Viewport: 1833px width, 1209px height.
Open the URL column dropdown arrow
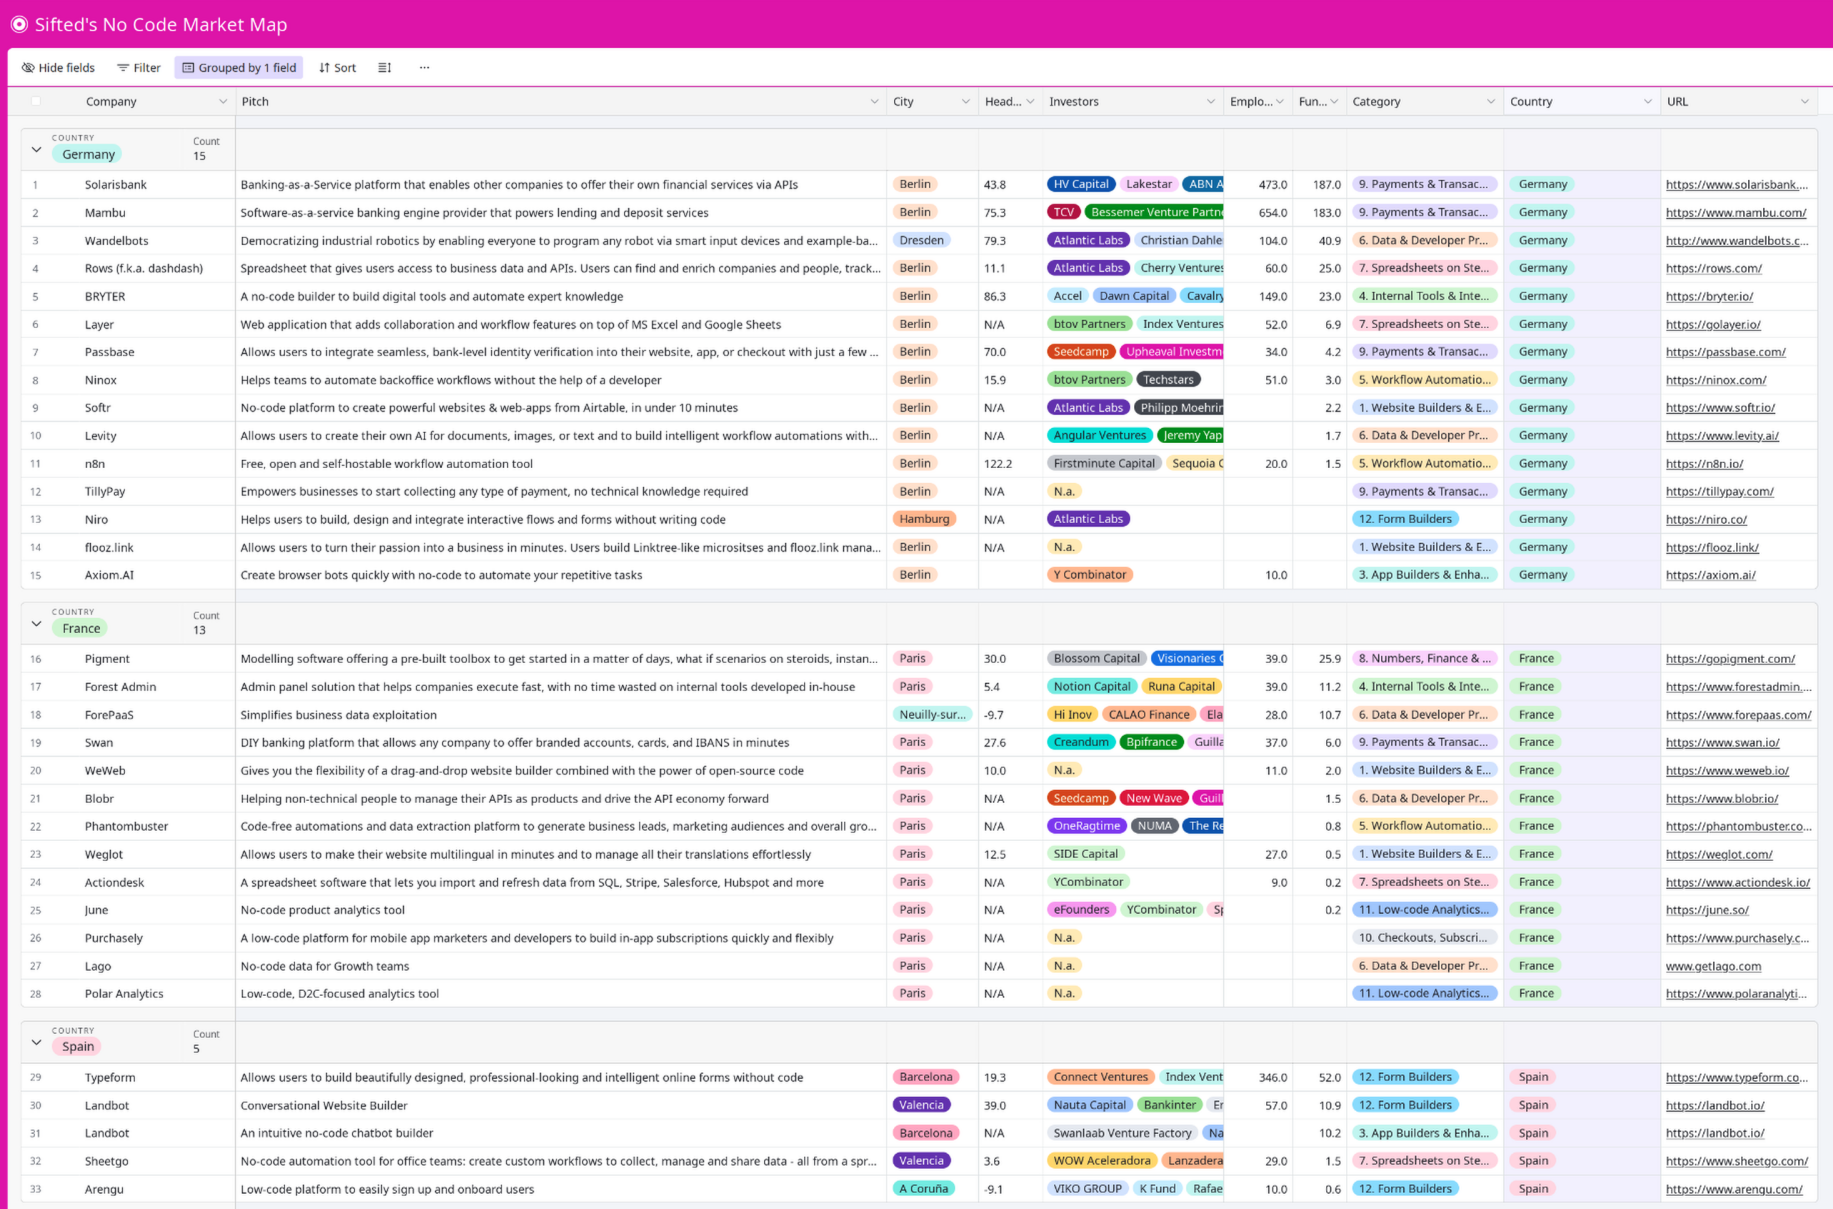click(1805, 102)
